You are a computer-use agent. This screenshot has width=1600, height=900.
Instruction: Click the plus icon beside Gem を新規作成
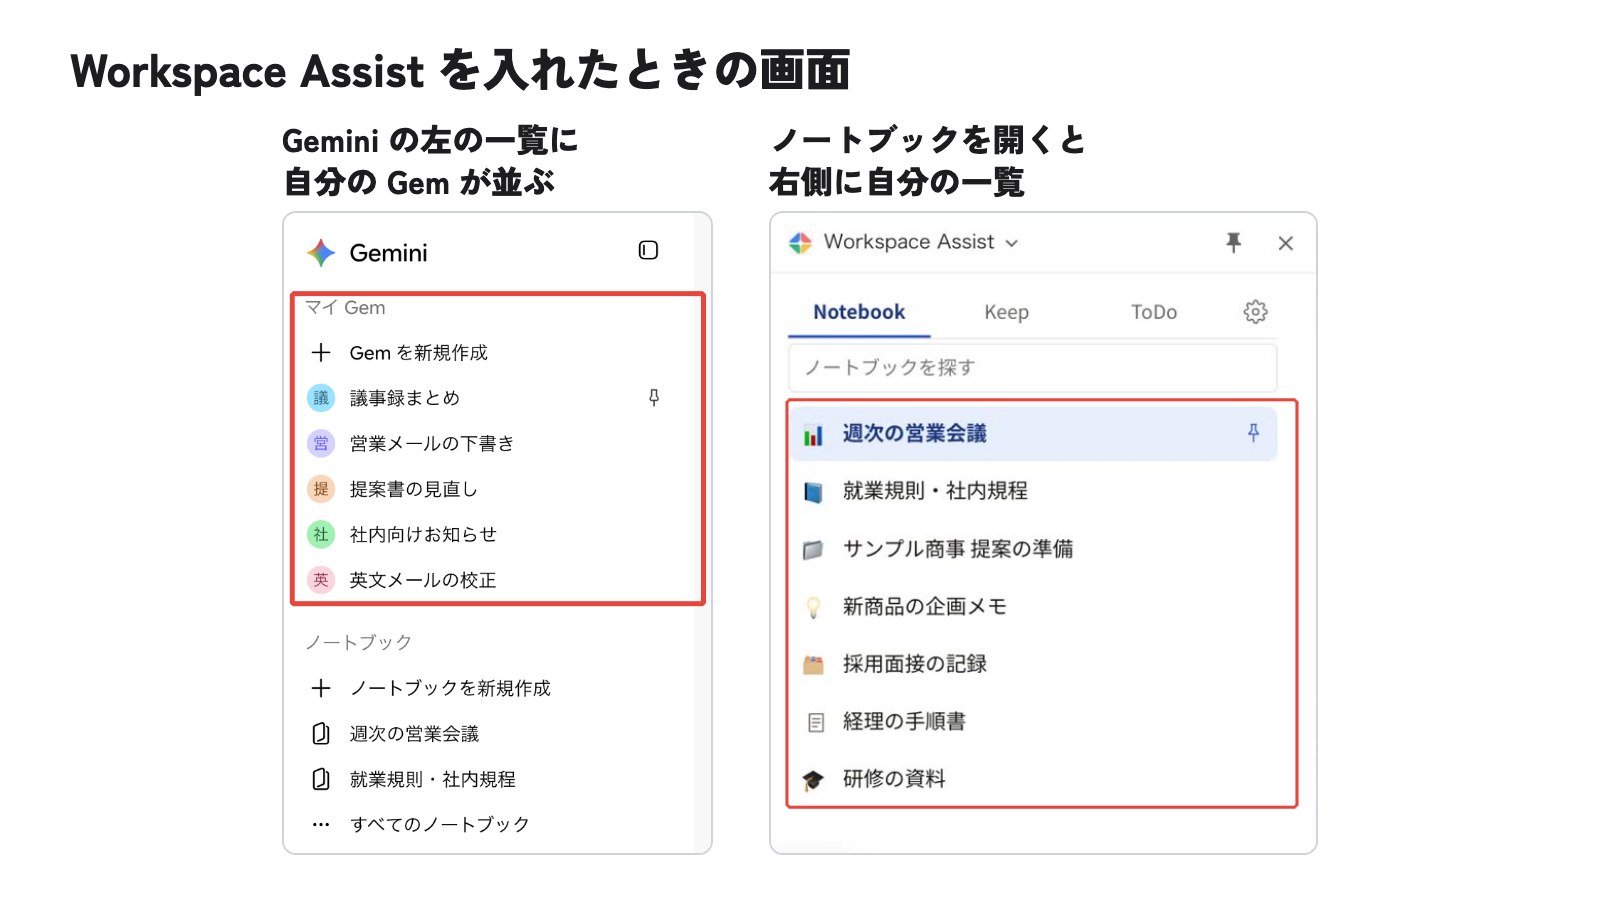click(321, 352)
